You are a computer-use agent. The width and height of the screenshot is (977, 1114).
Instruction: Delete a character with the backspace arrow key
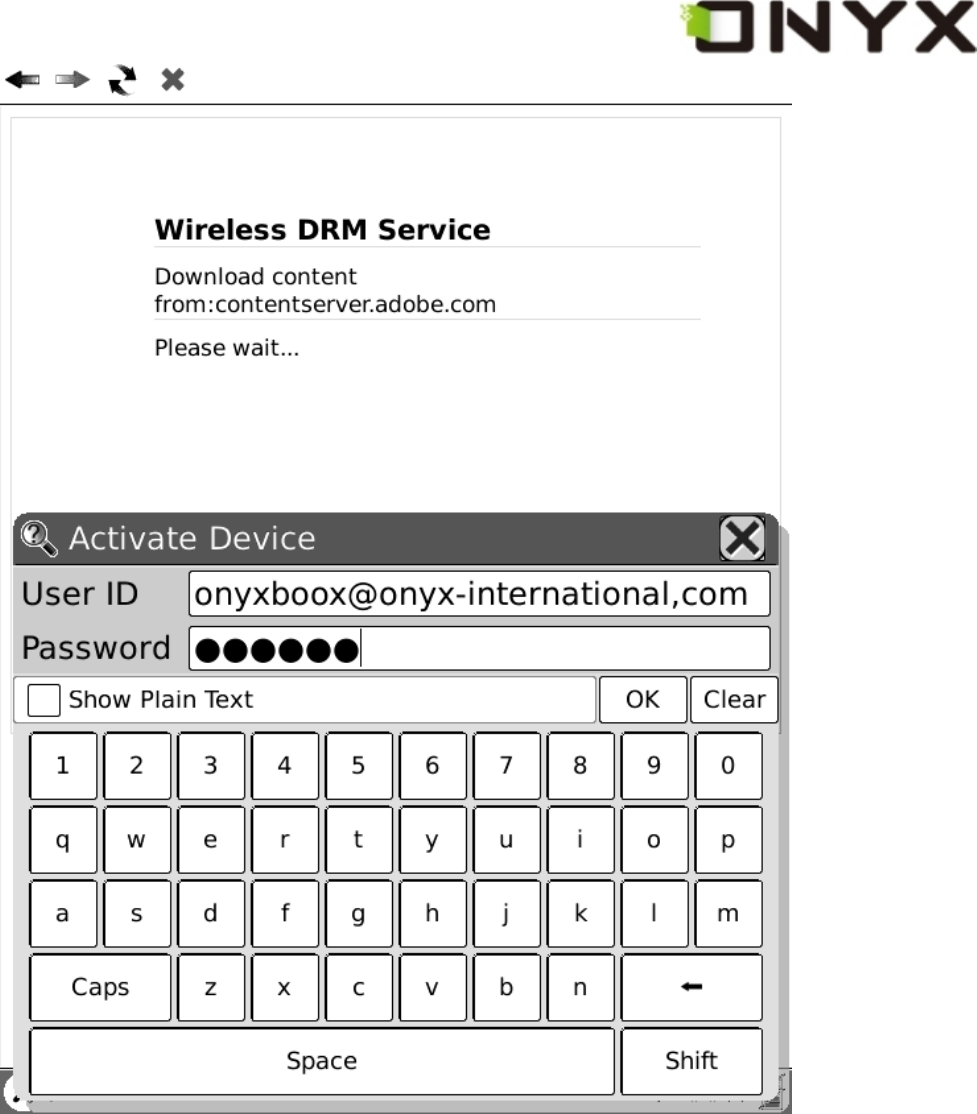pyautogui.click(x=691, y=988)
